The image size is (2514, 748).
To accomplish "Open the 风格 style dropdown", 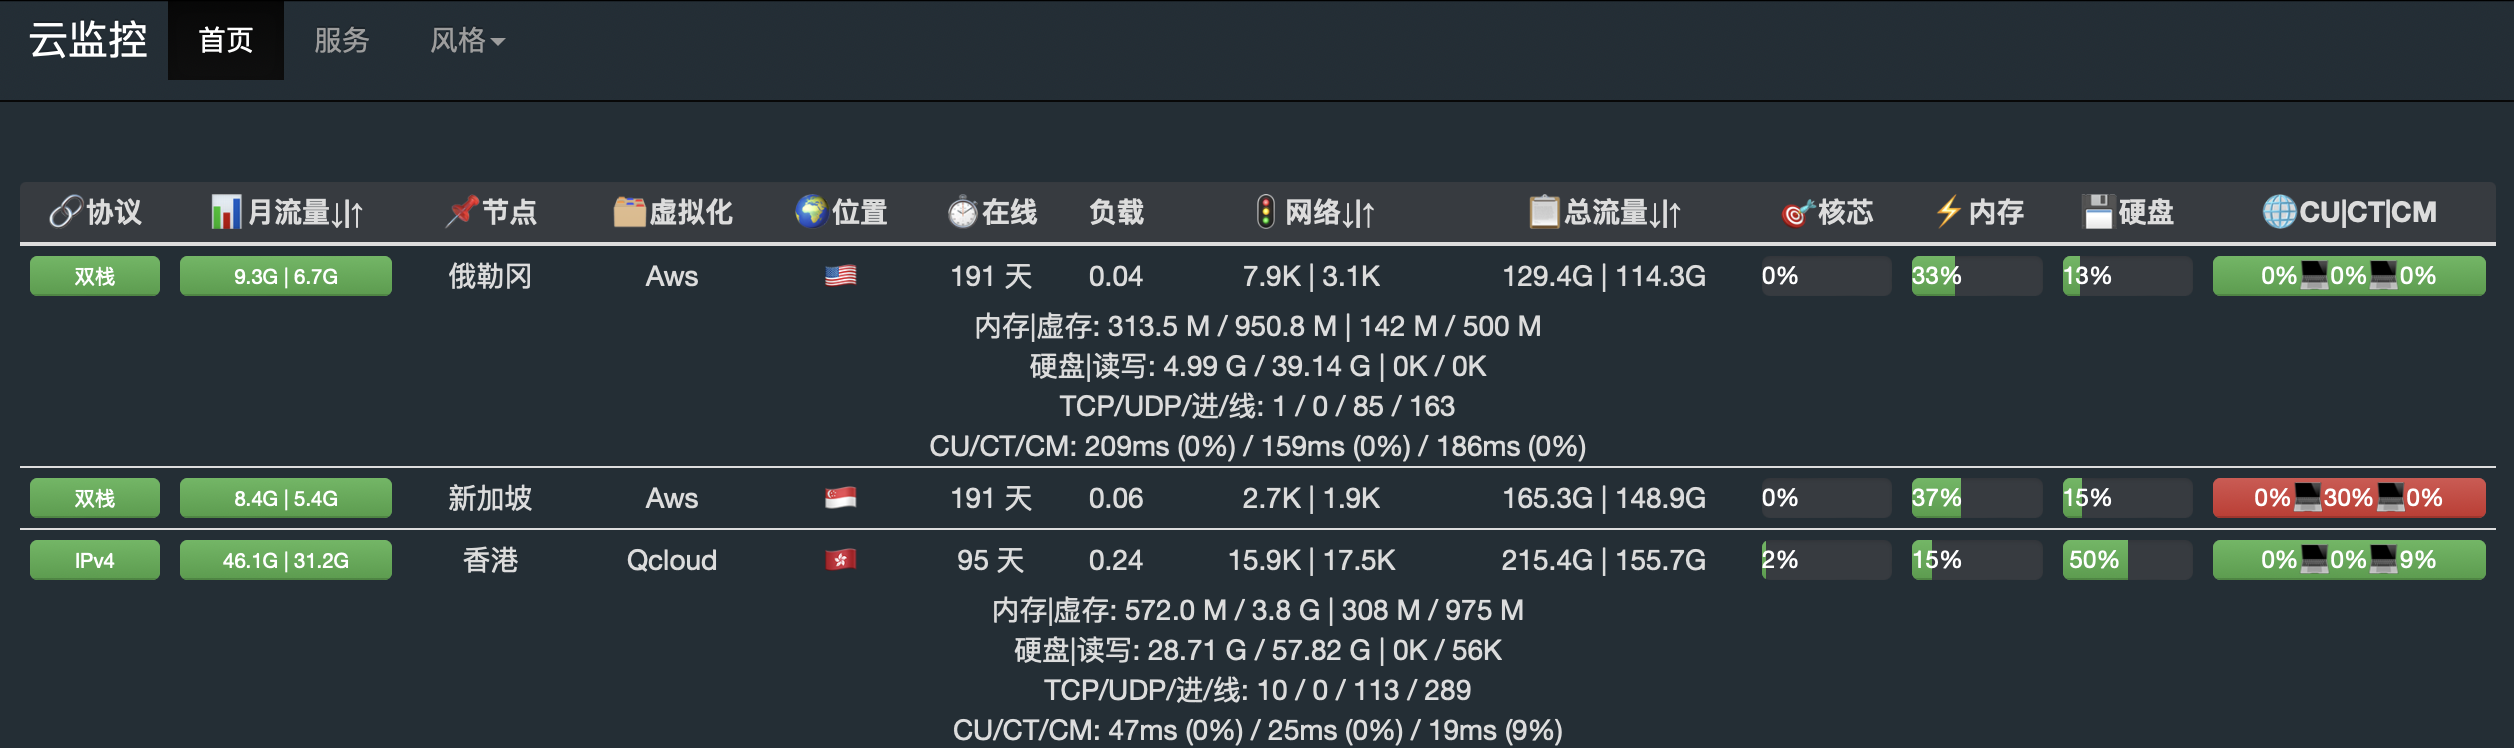I will pyautogui.click(x=467, y=40).
